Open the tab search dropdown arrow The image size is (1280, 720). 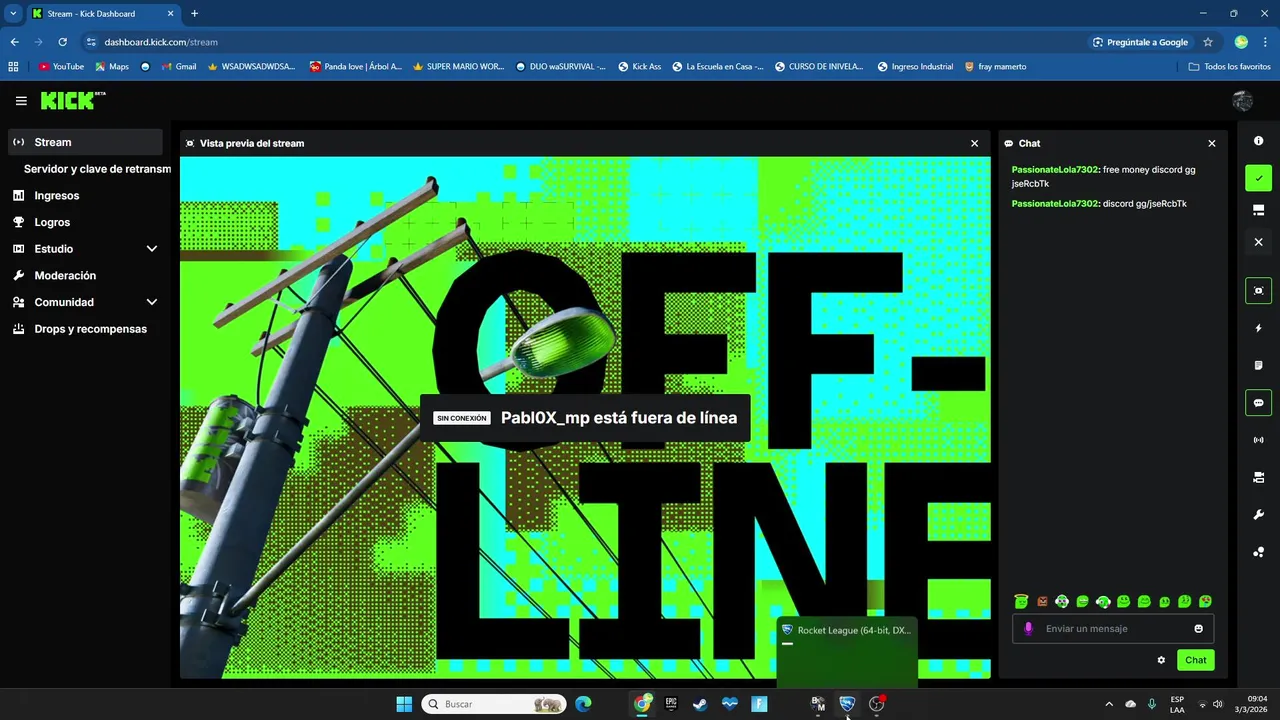tap(14, 14)
